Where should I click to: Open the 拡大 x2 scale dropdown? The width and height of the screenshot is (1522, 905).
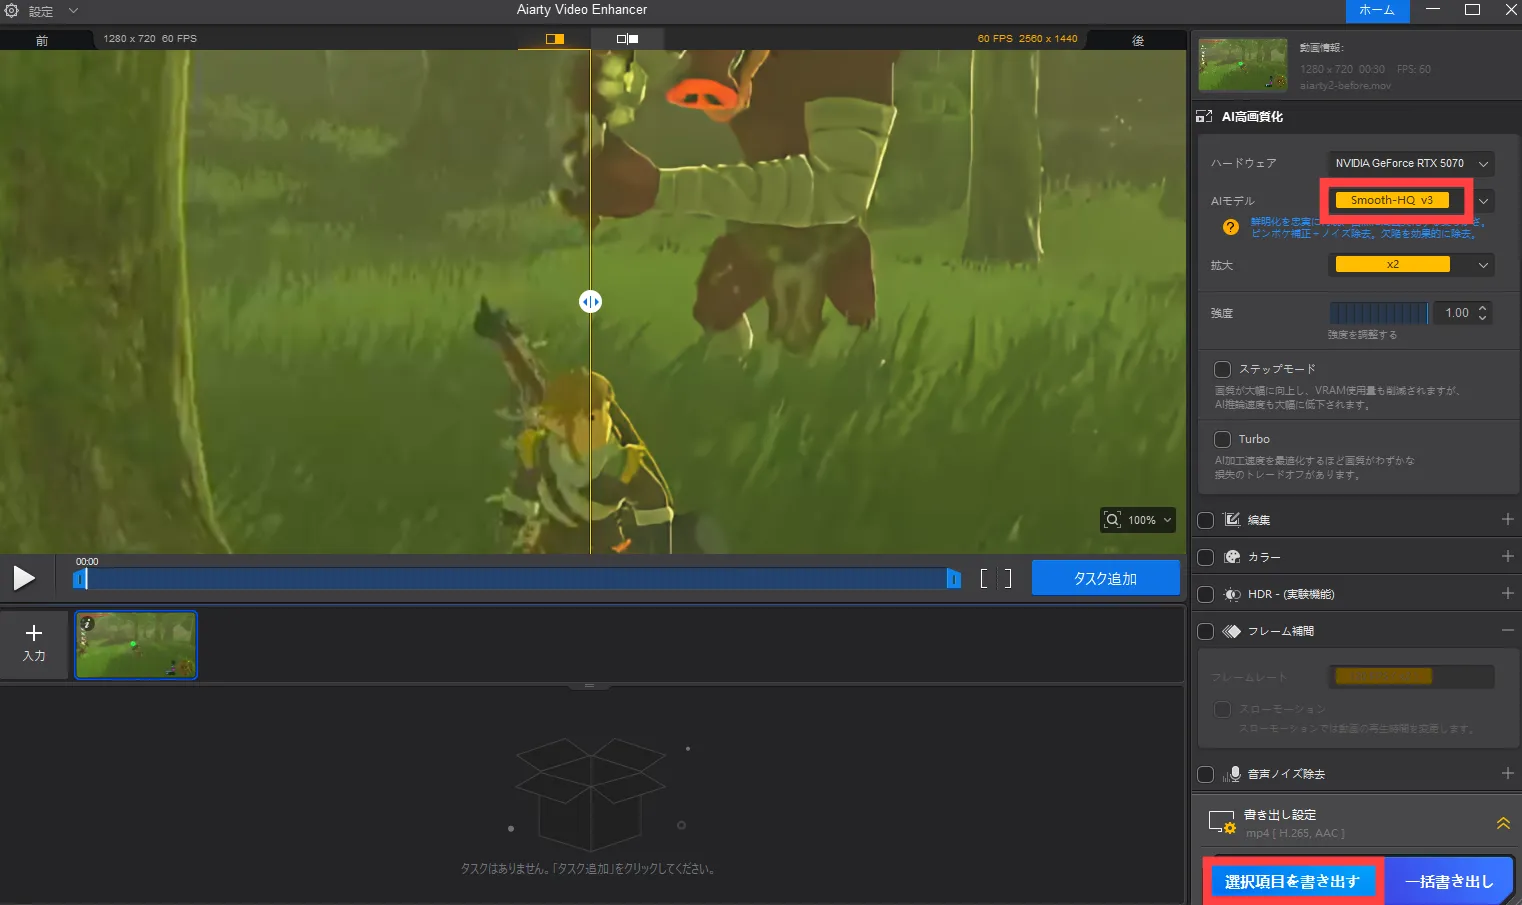[x=1410, y=265]
